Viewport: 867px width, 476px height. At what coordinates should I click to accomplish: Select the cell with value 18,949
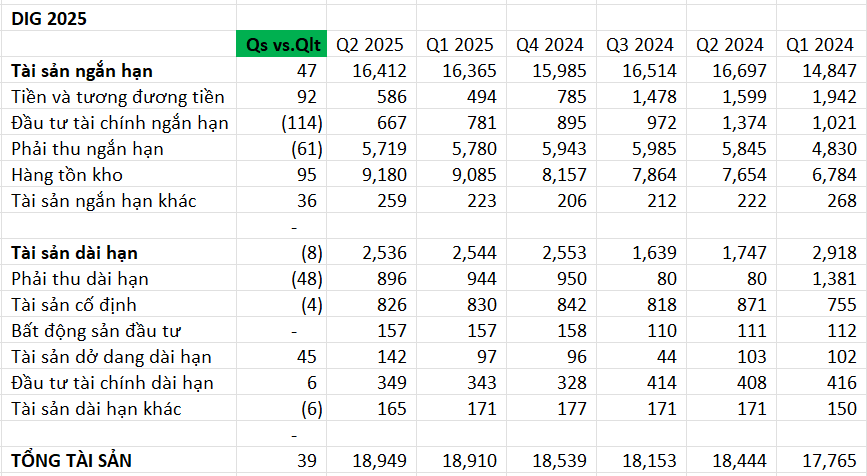tap(371, 461)
